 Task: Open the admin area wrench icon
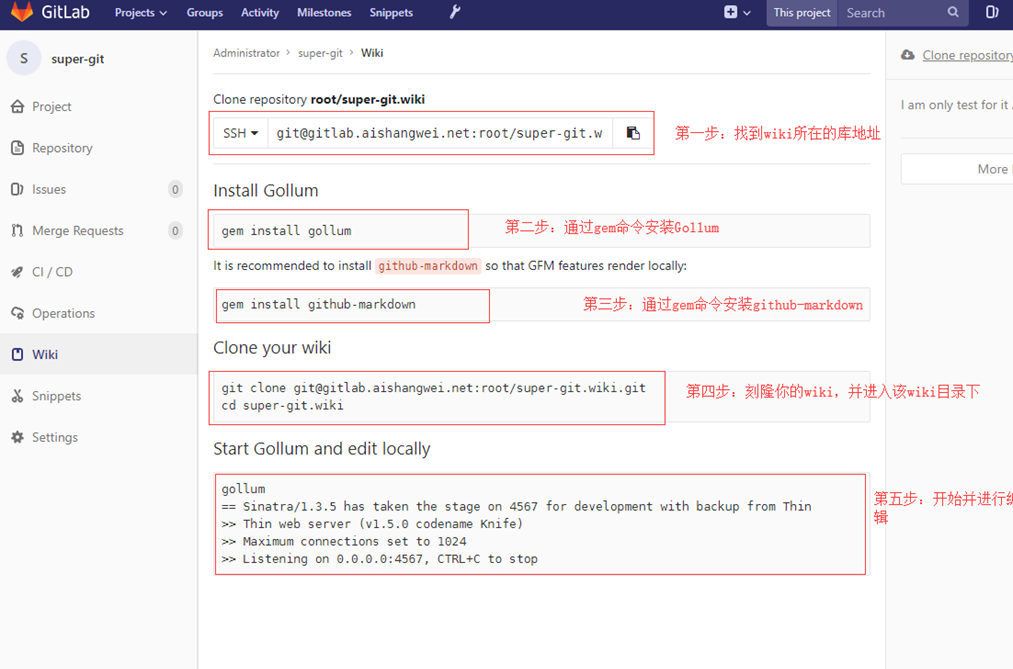455,12
